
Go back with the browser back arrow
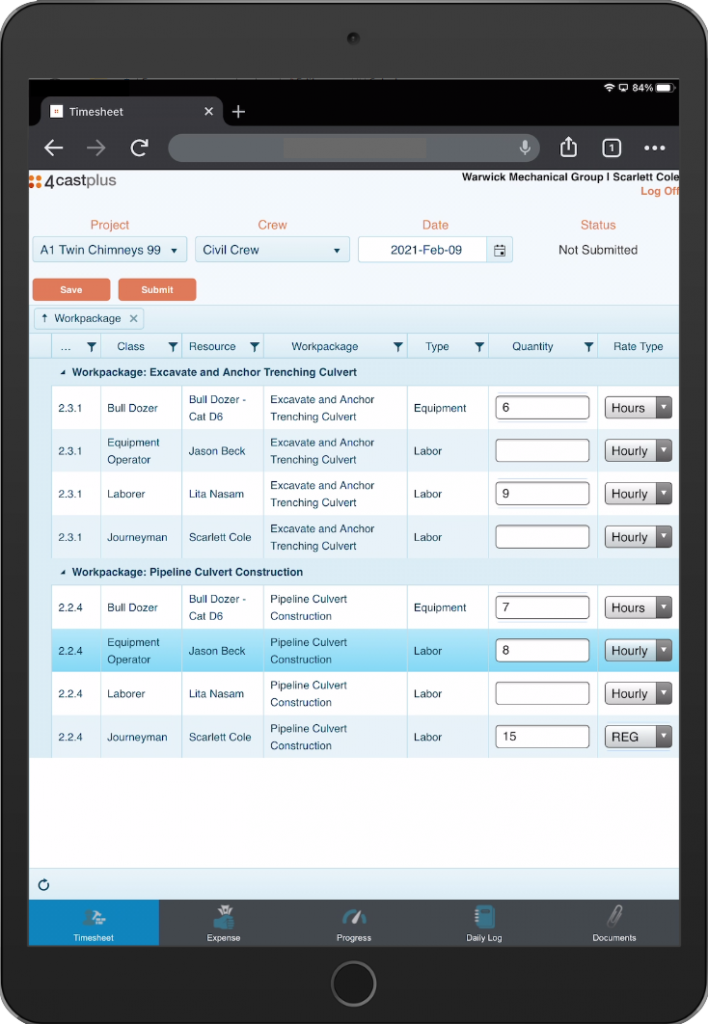tap(54, 148)
